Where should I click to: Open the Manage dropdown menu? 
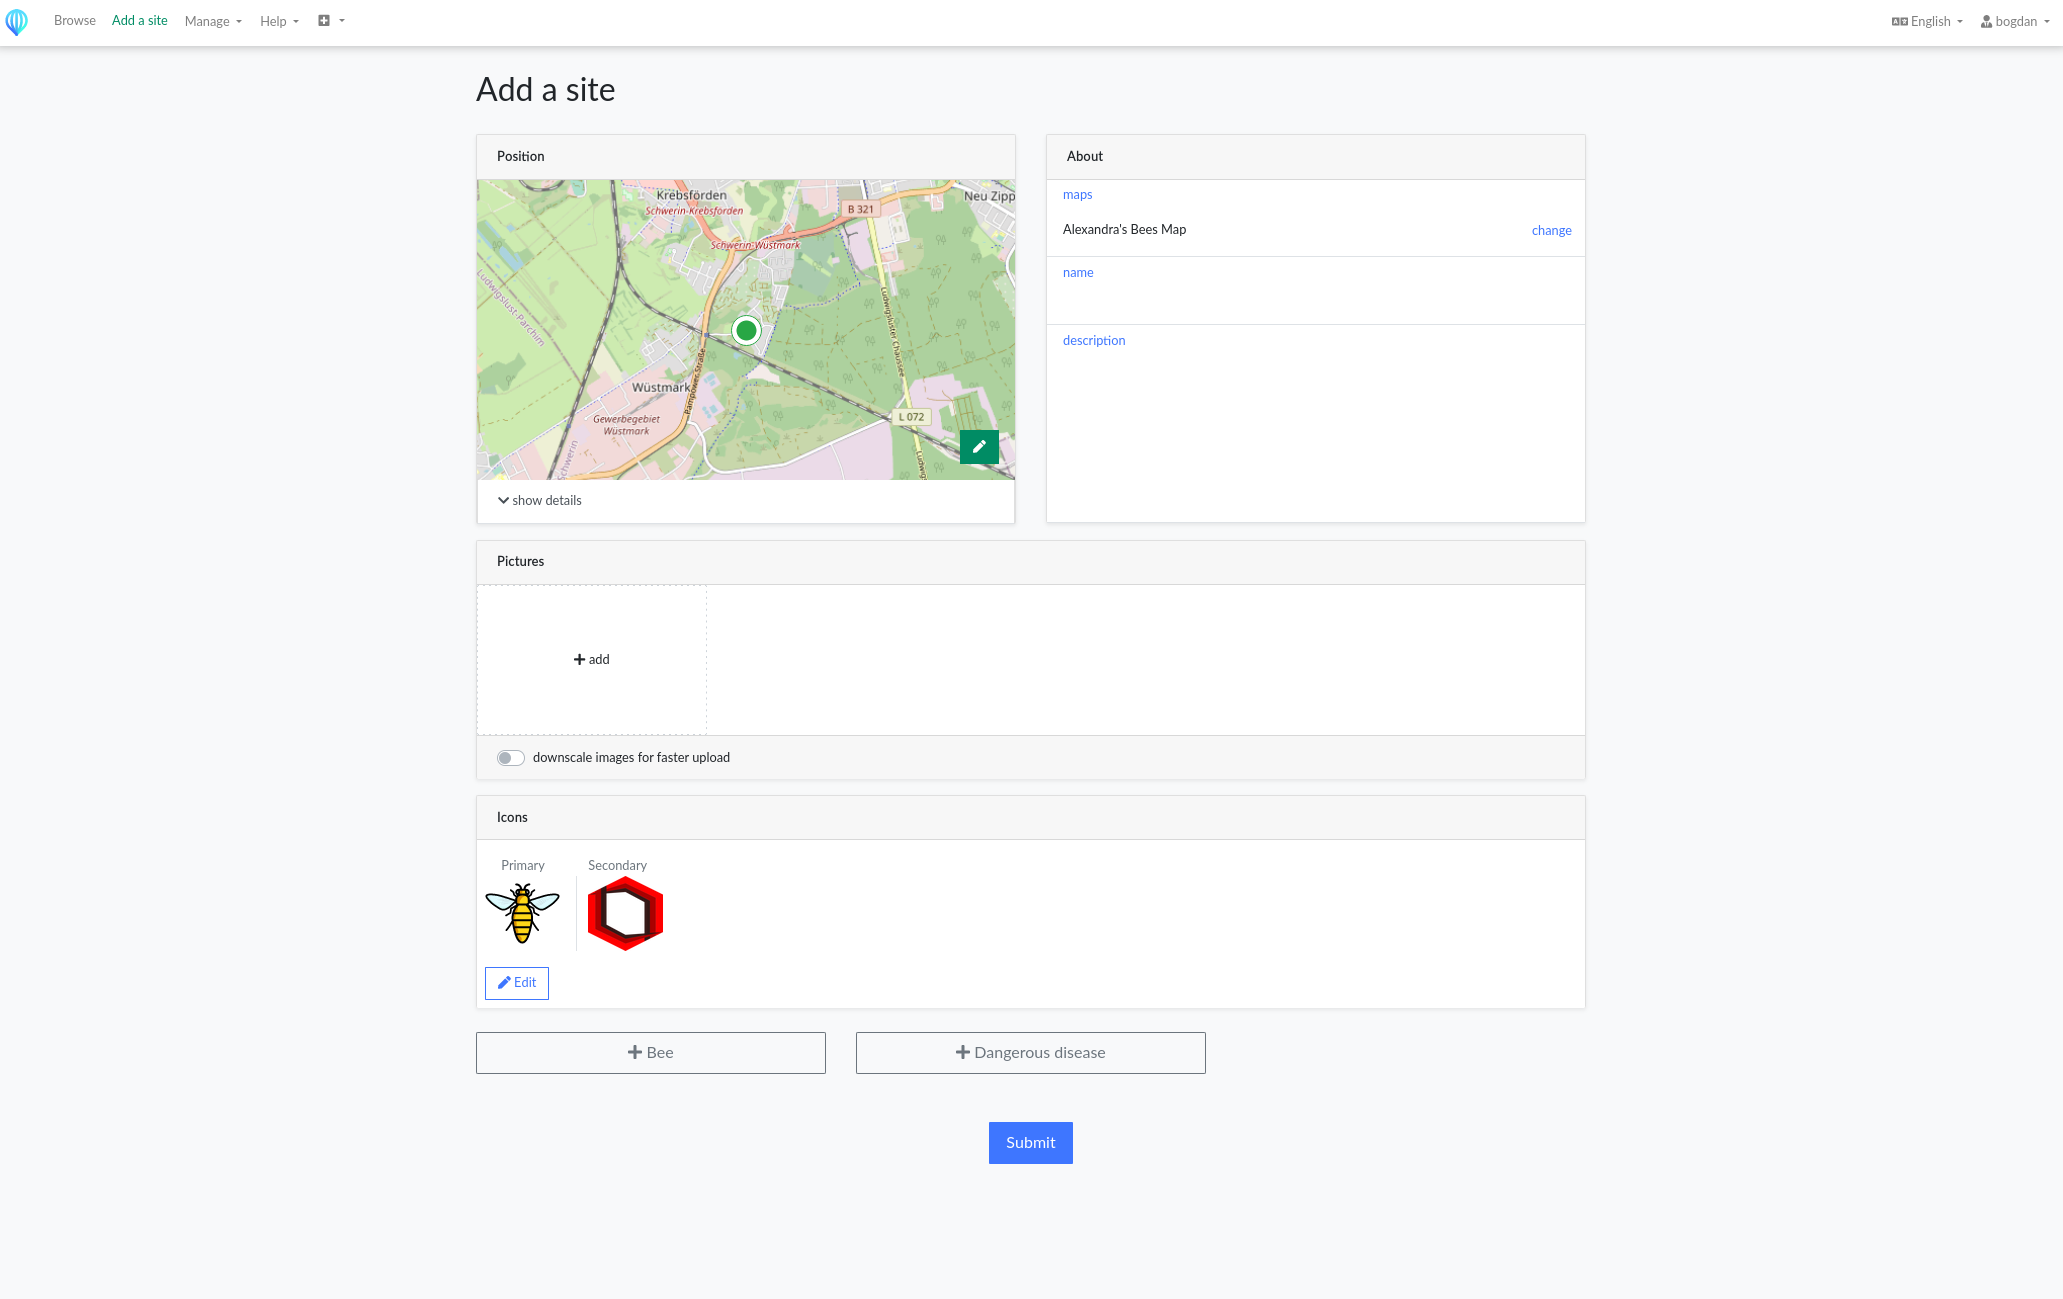pos(213,21)
